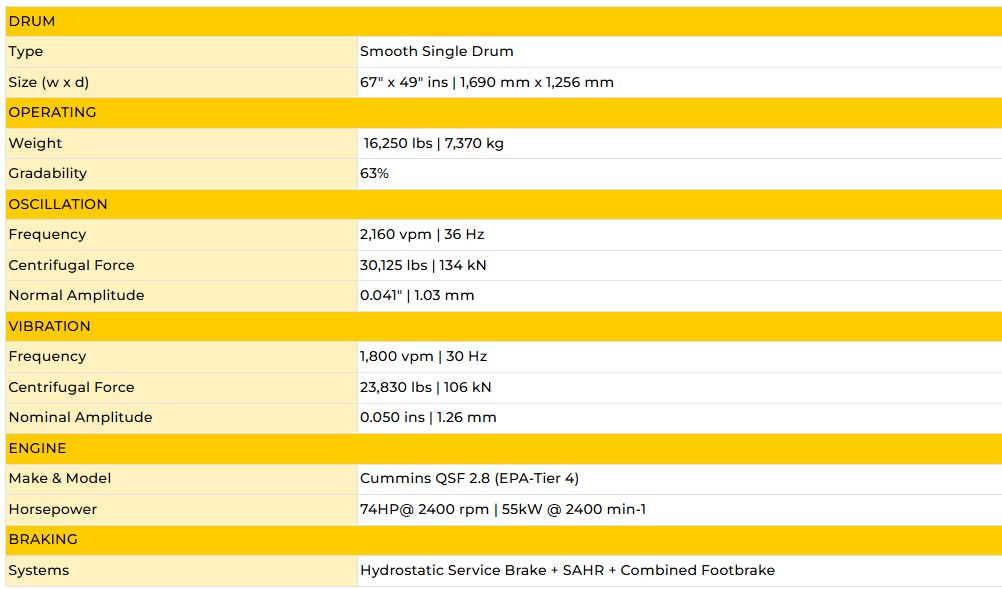Click the OPERATING section header

[52, 112]
